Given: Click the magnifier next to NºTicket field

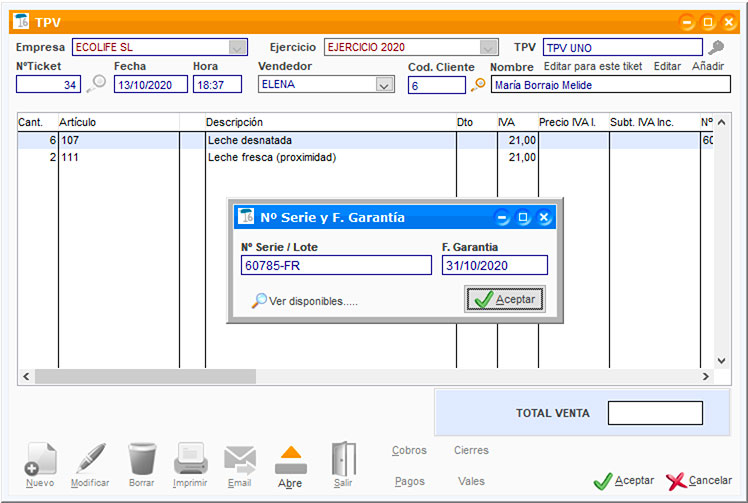Looking at the screenshot, I should coord(96,84).
